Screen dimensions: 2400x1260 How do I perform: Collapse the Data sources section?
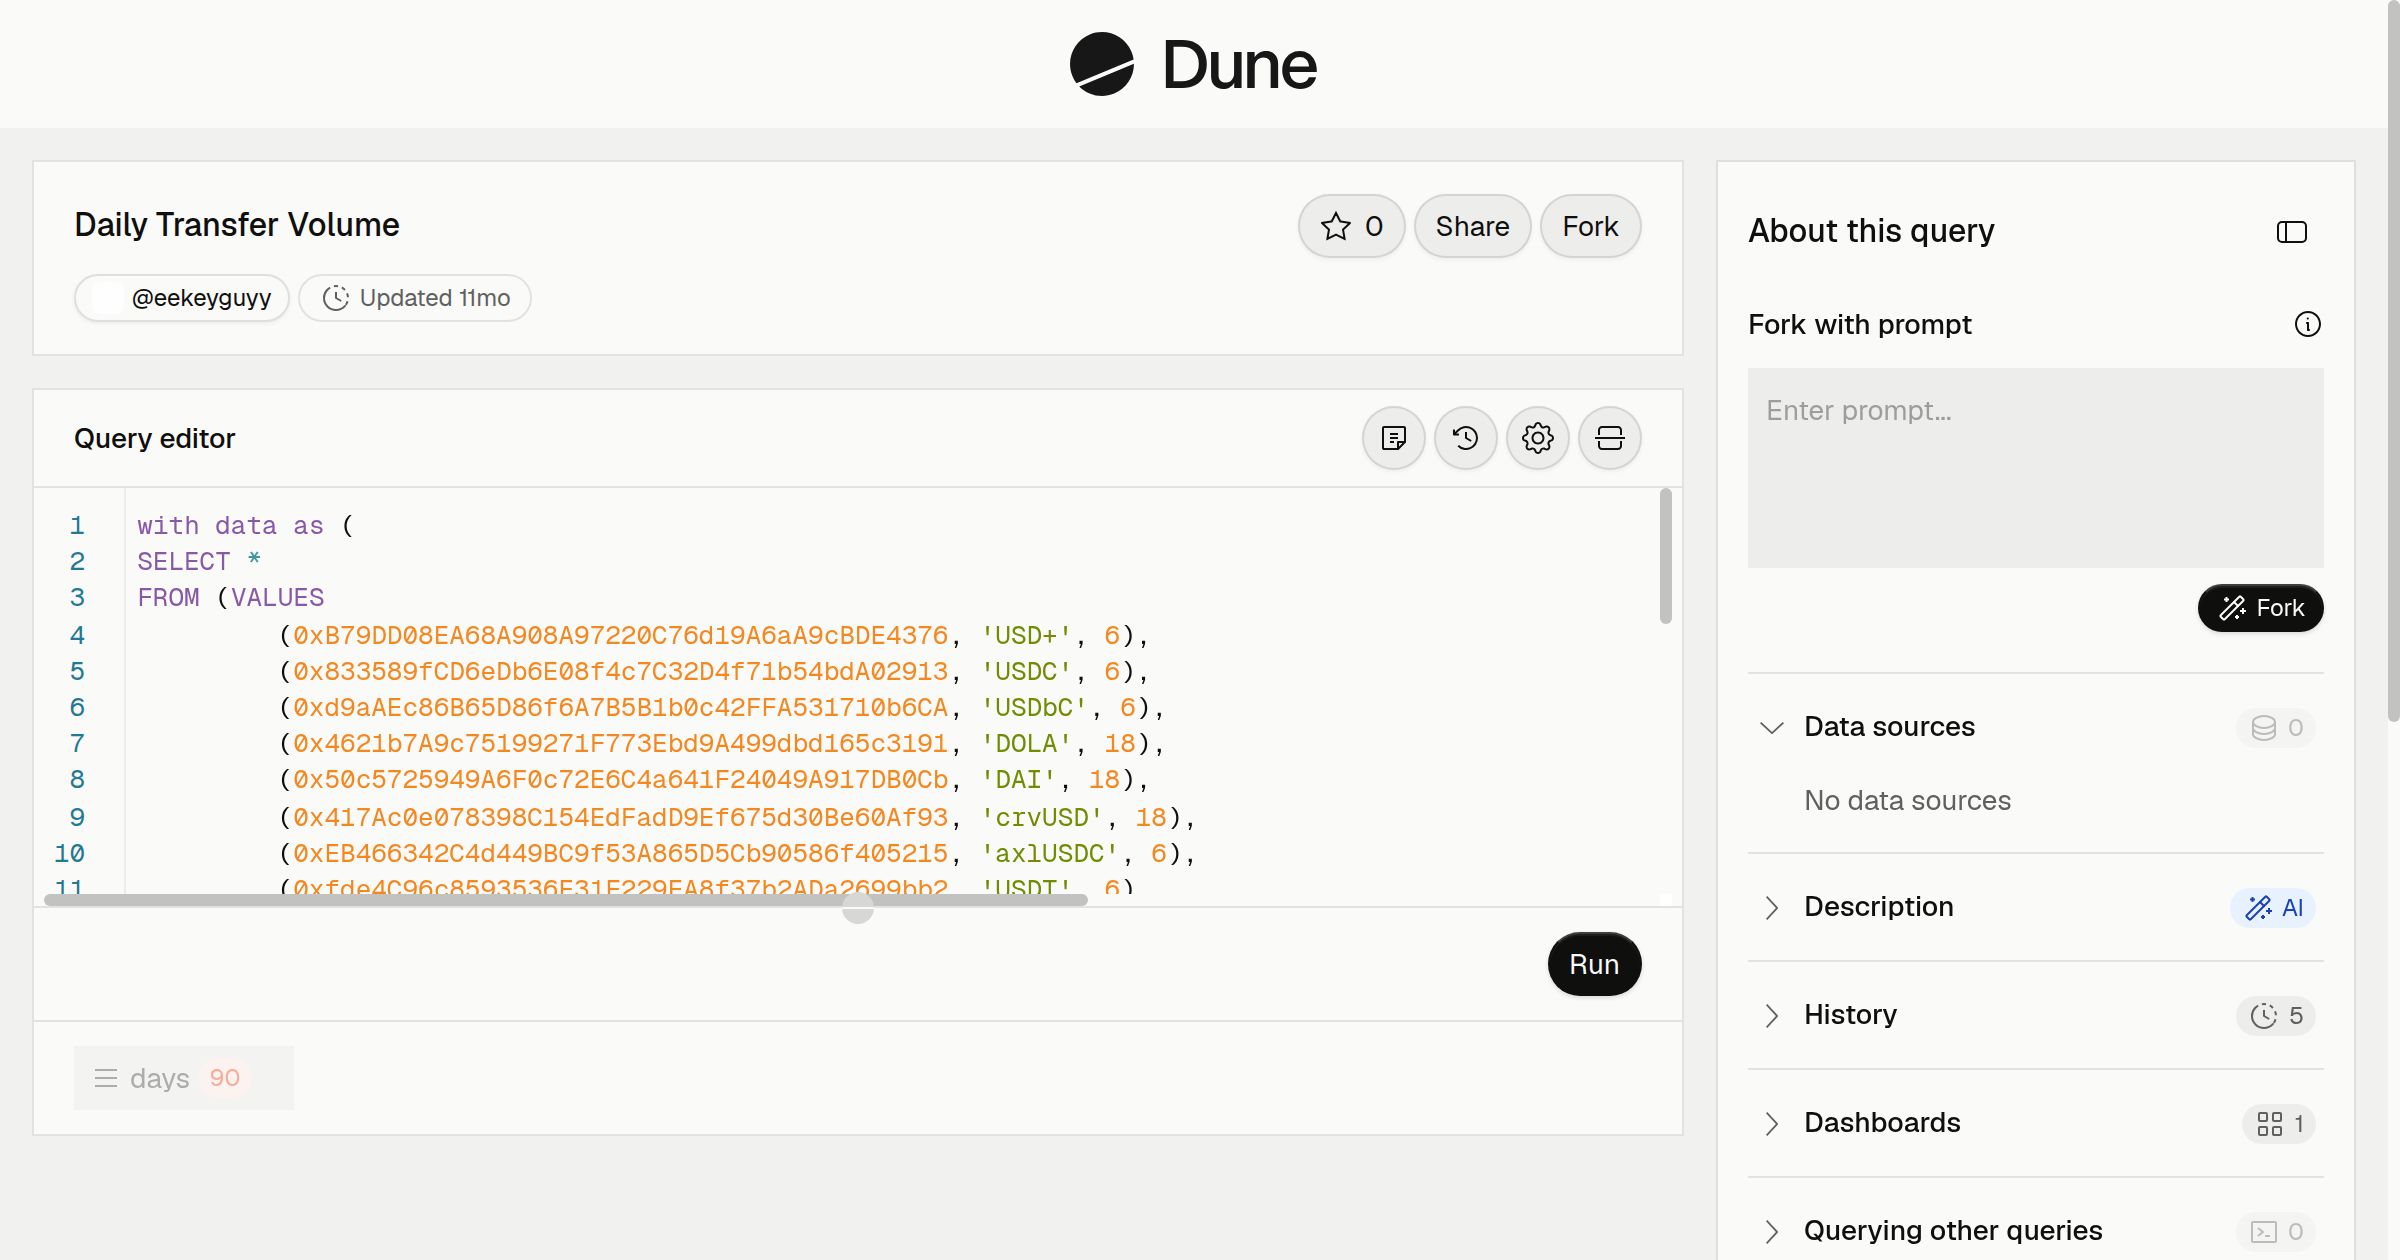pos(1771,727)
